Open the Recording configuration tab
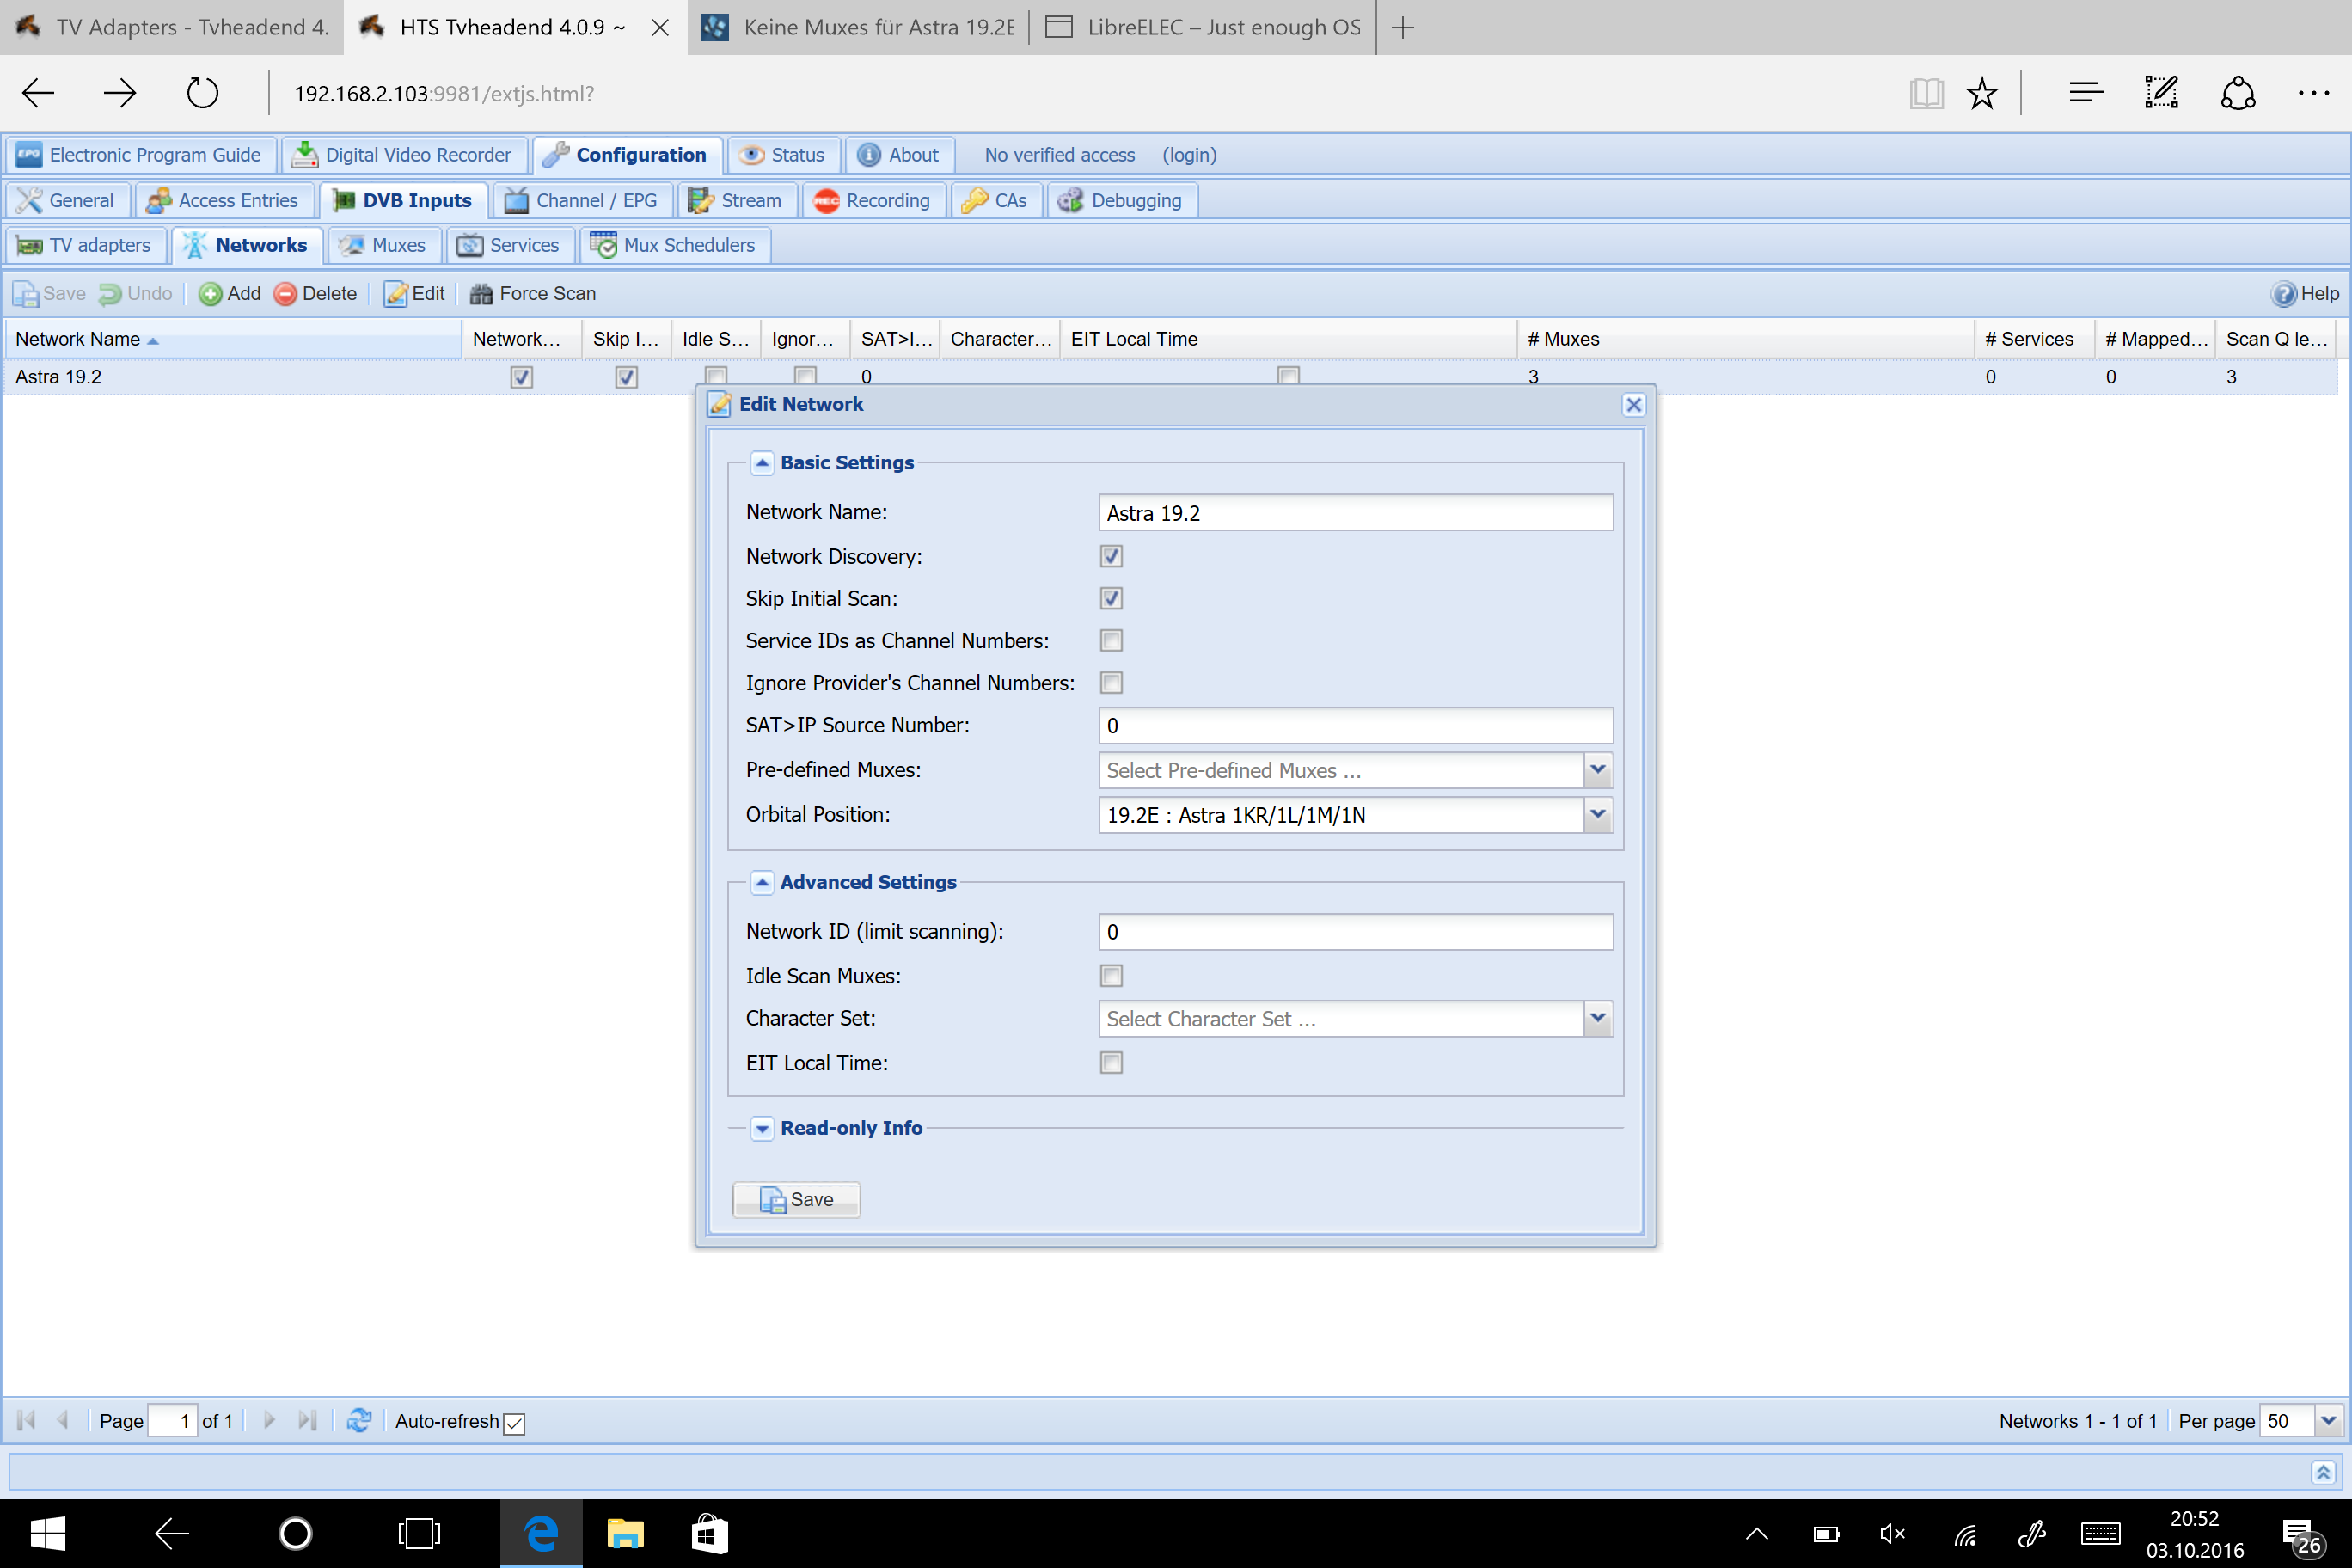The height and width of the screenshot is (1568, 2352). coord(873,200)
